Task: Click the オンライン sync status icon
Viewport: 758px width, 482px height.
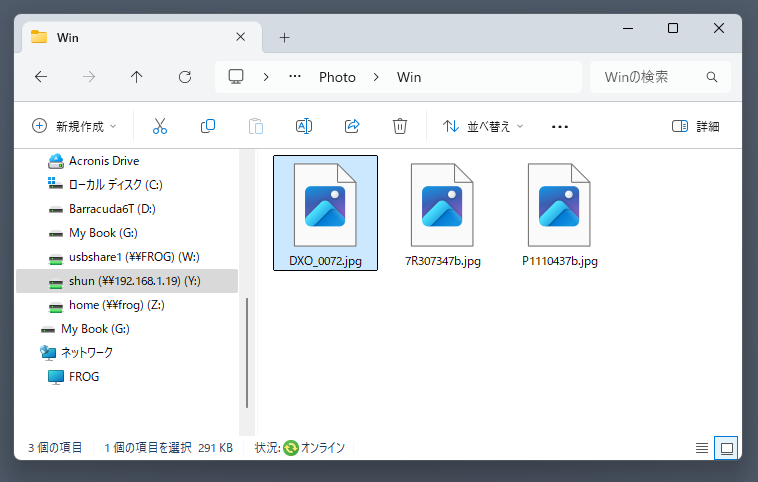Action: pos(291,448)
